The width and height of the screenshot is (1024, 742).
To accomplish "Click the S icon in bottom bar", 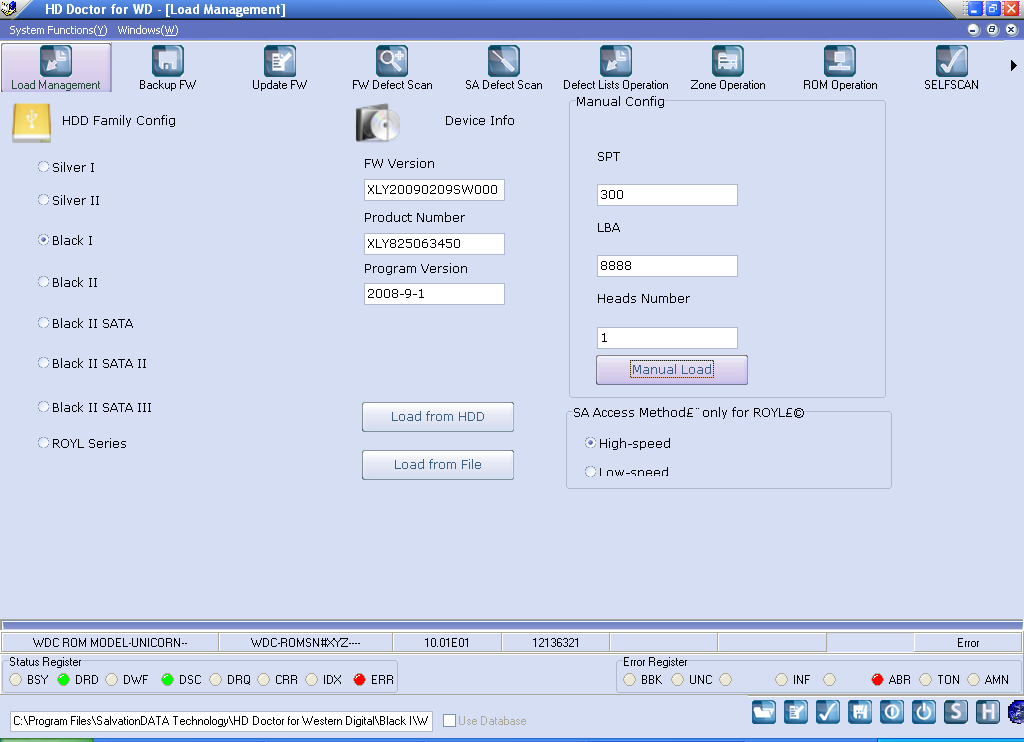I will (955, 711).
